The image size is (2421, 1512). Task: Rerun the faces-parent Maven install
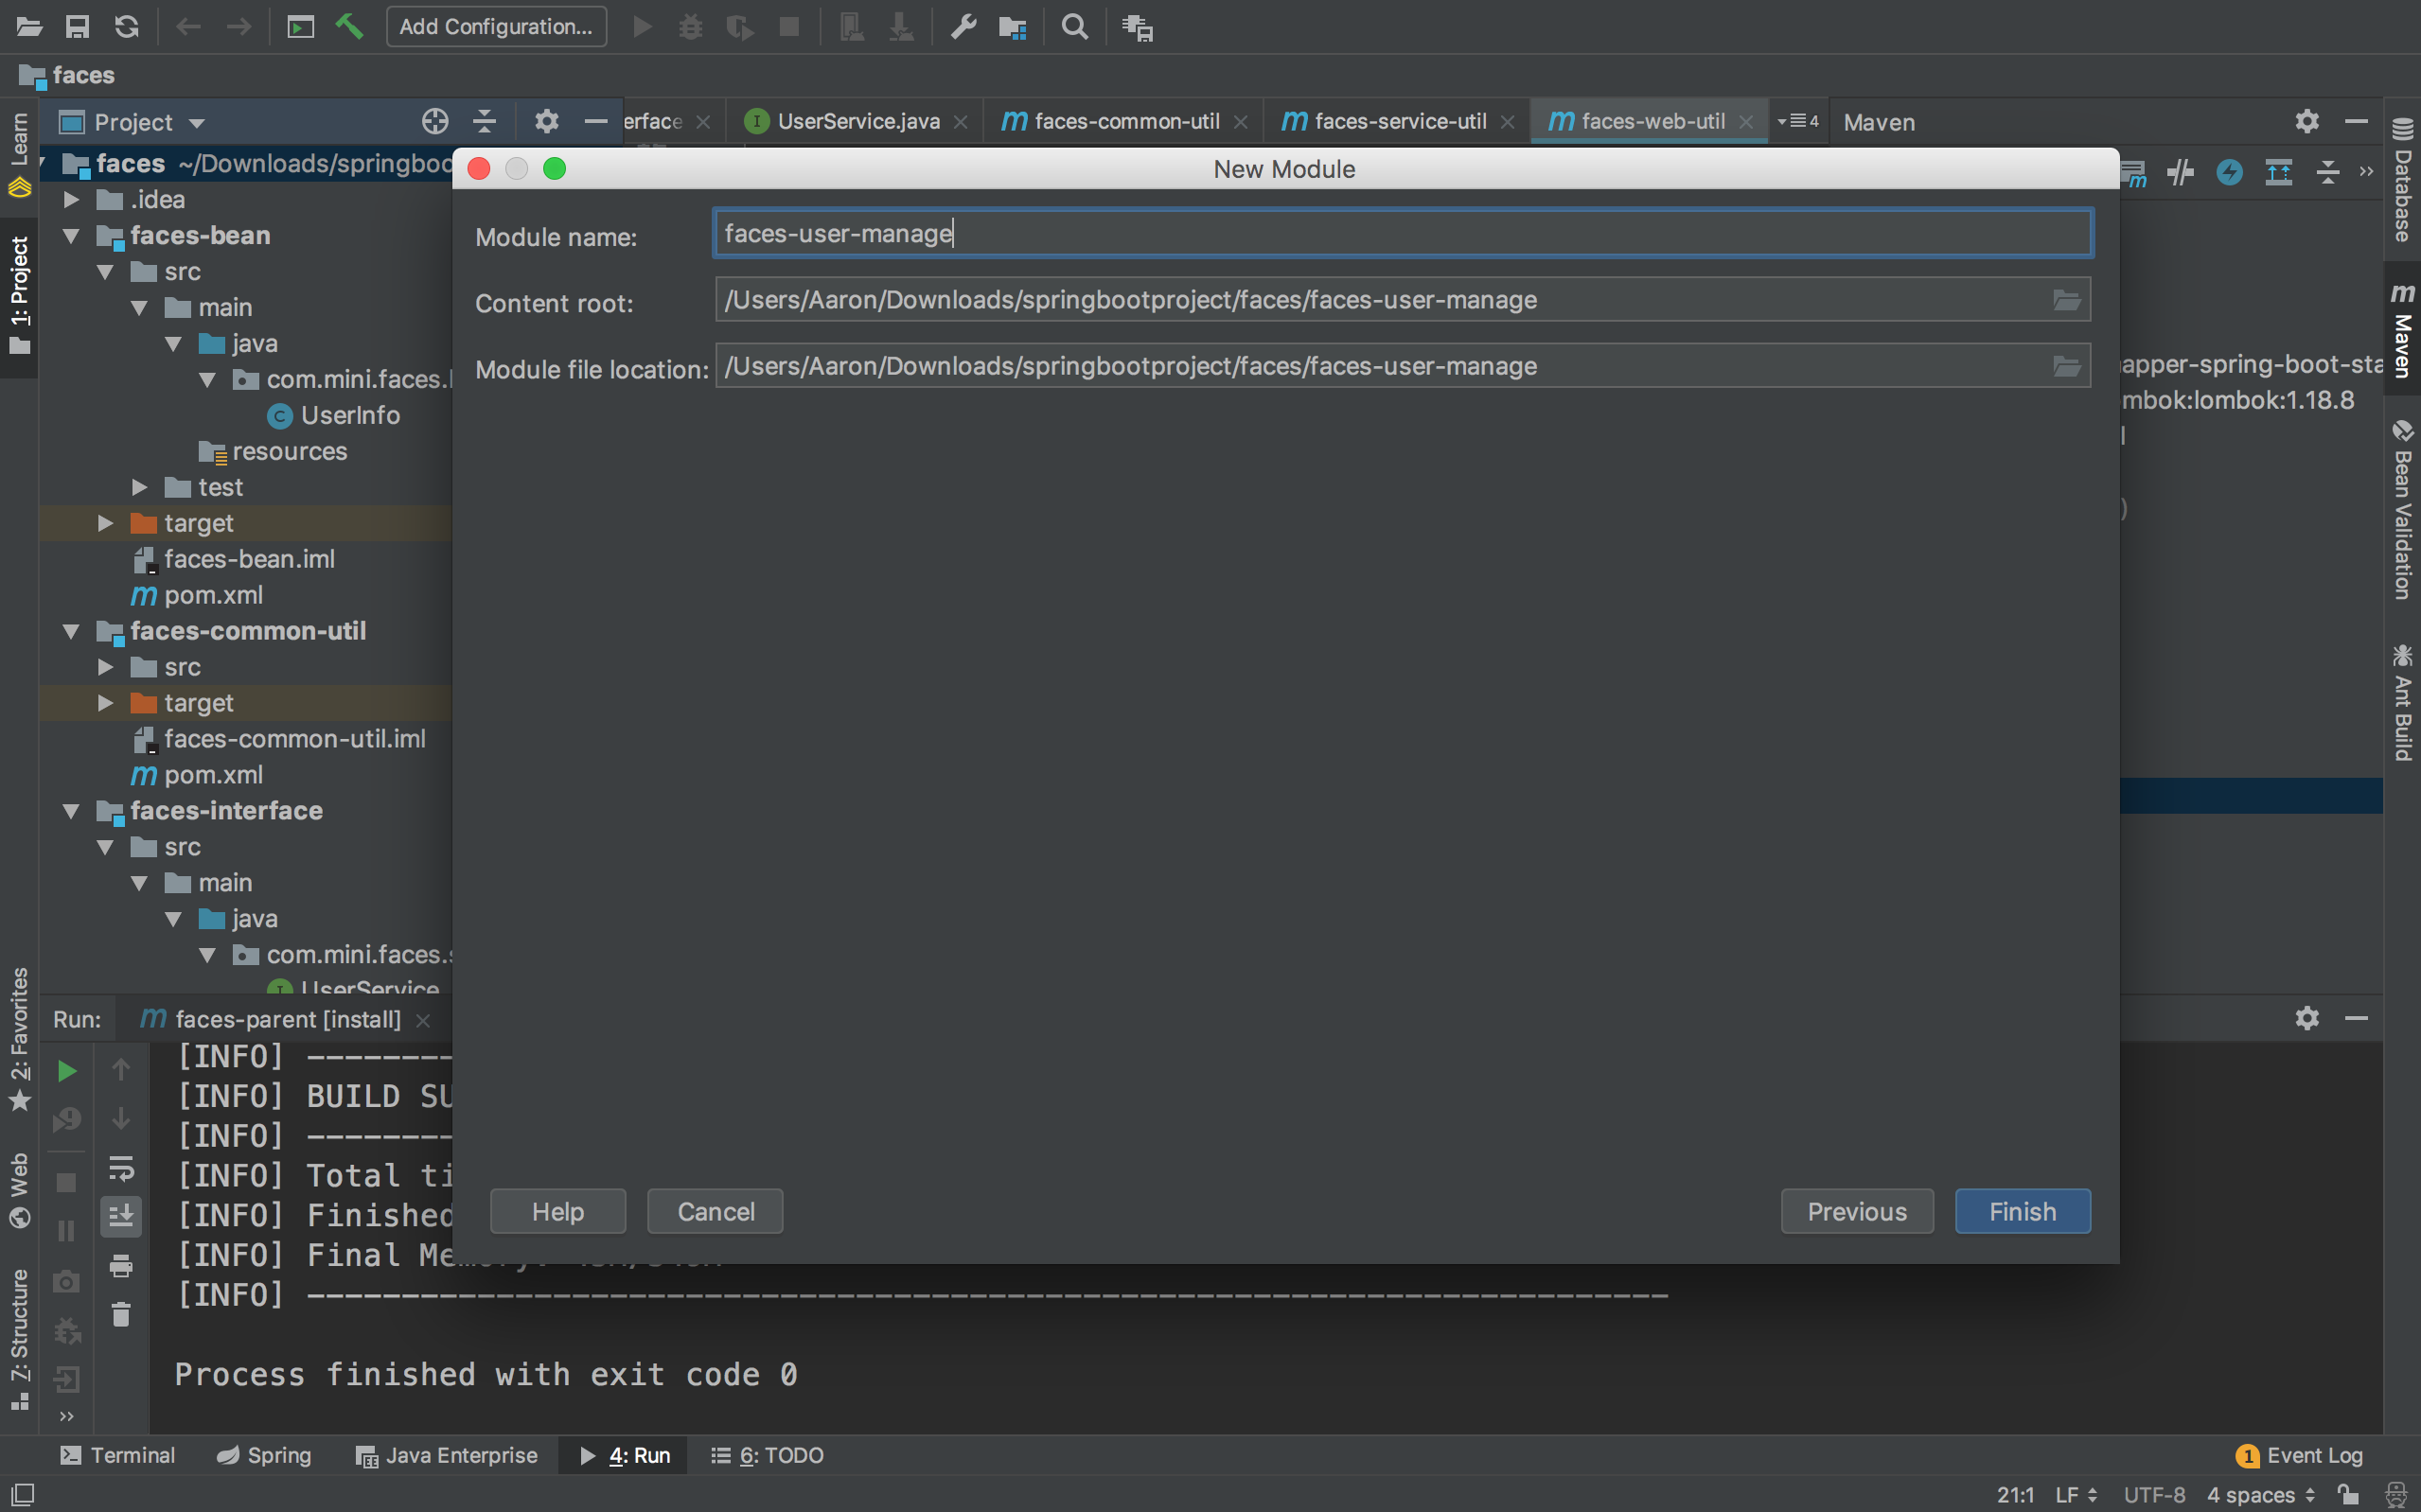[66, 1070]
